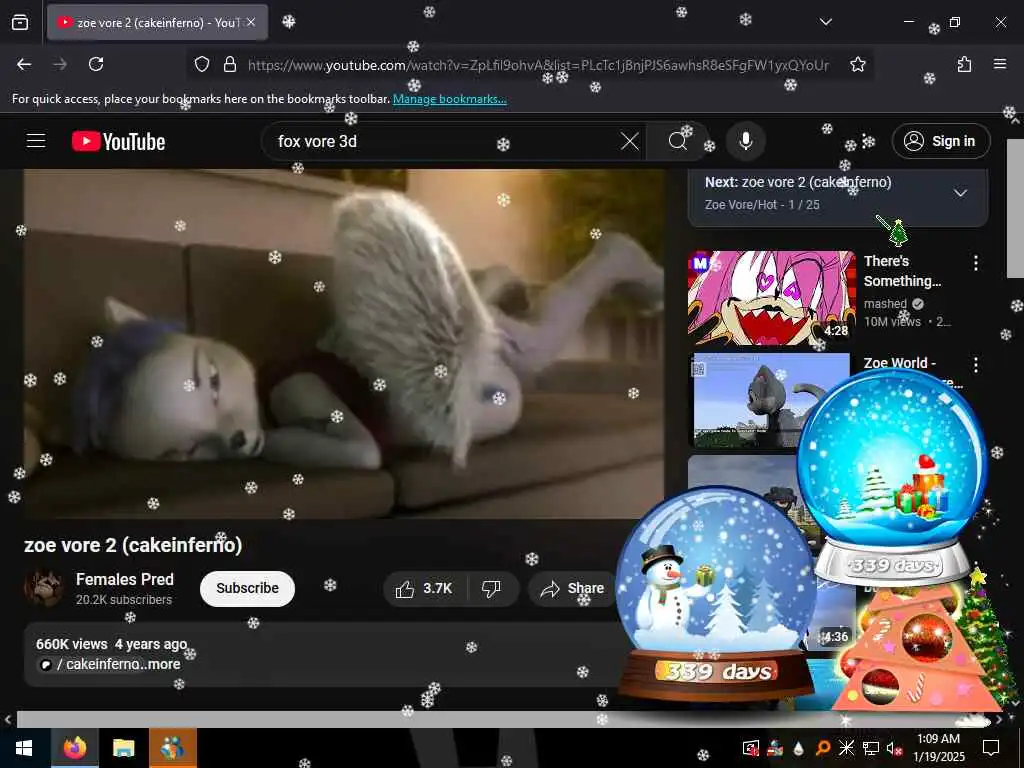
Task: Open the Firefox application menu
Action: [1000, 64]
